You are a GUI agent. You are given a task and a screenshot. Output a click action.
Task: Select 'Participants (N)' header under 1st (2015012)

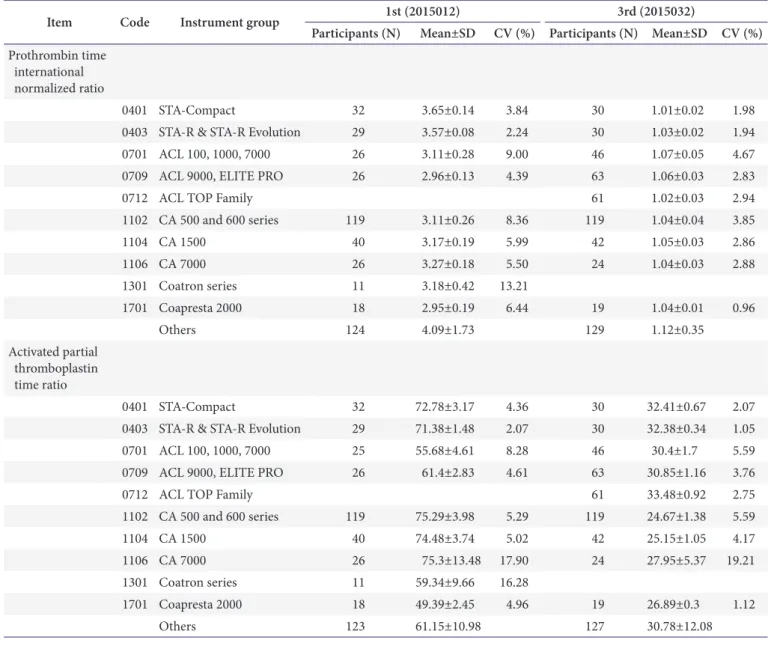(x=356, y=33)
